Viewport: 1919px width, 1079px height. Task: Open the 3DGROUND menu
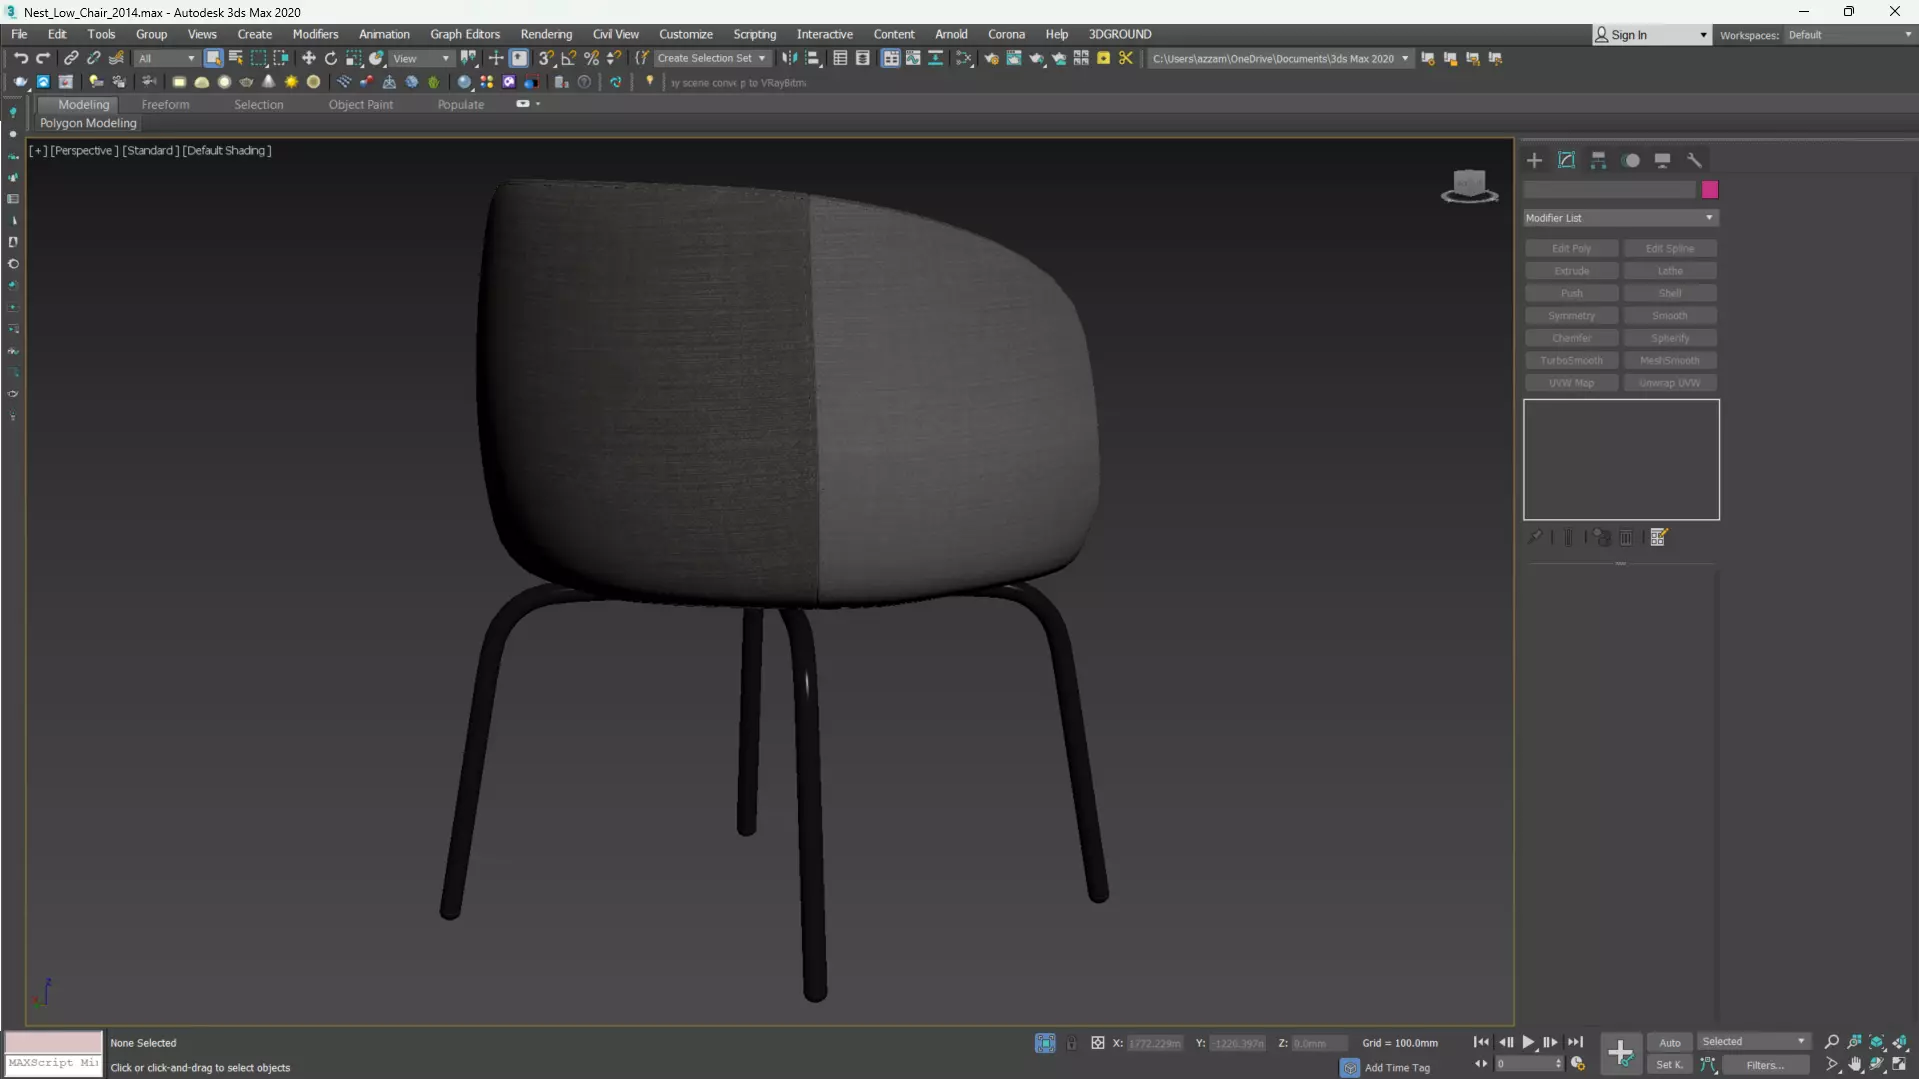[x=1120, y=34]
